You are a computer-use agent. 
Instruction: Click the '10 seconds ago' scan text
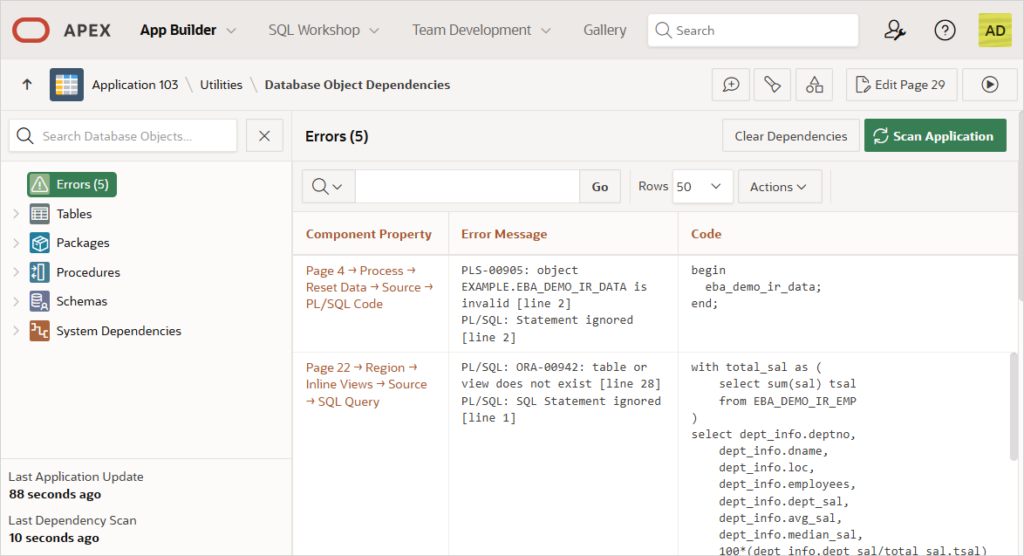coord(54,538)
